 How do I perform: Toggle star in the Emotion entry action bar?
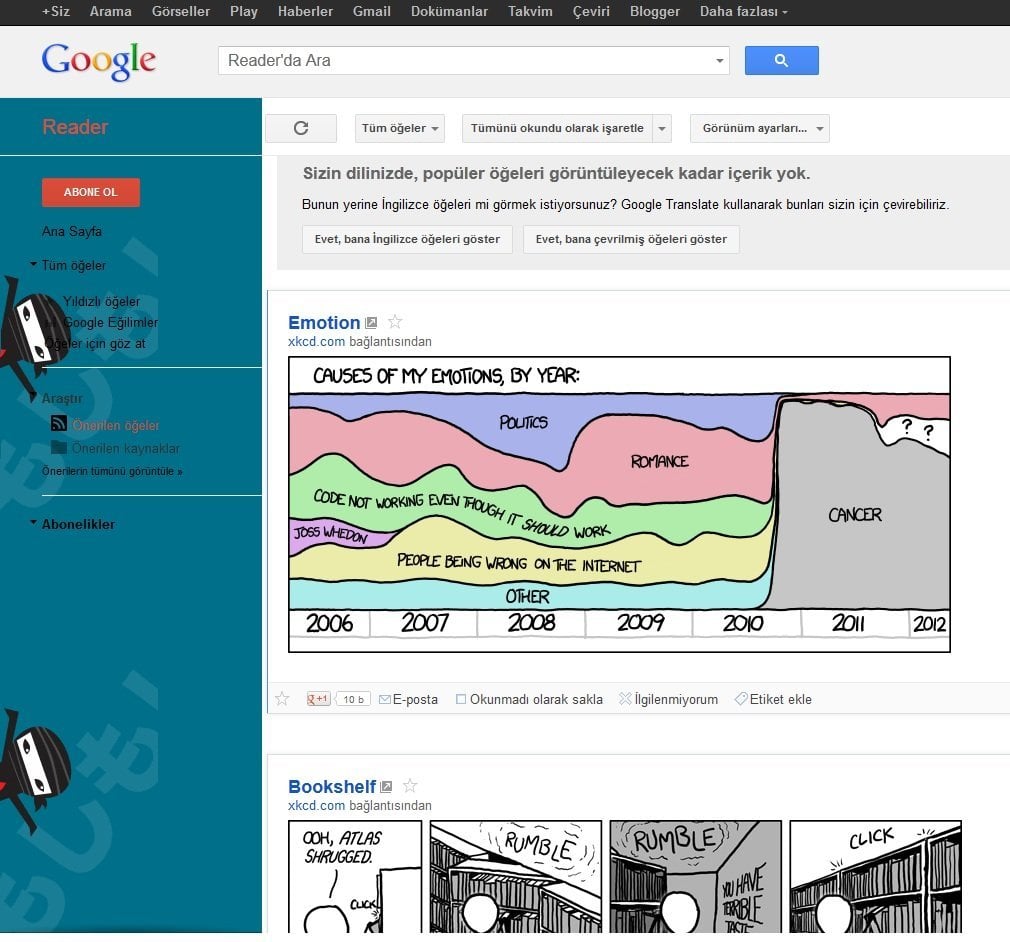tap(281, 698)
